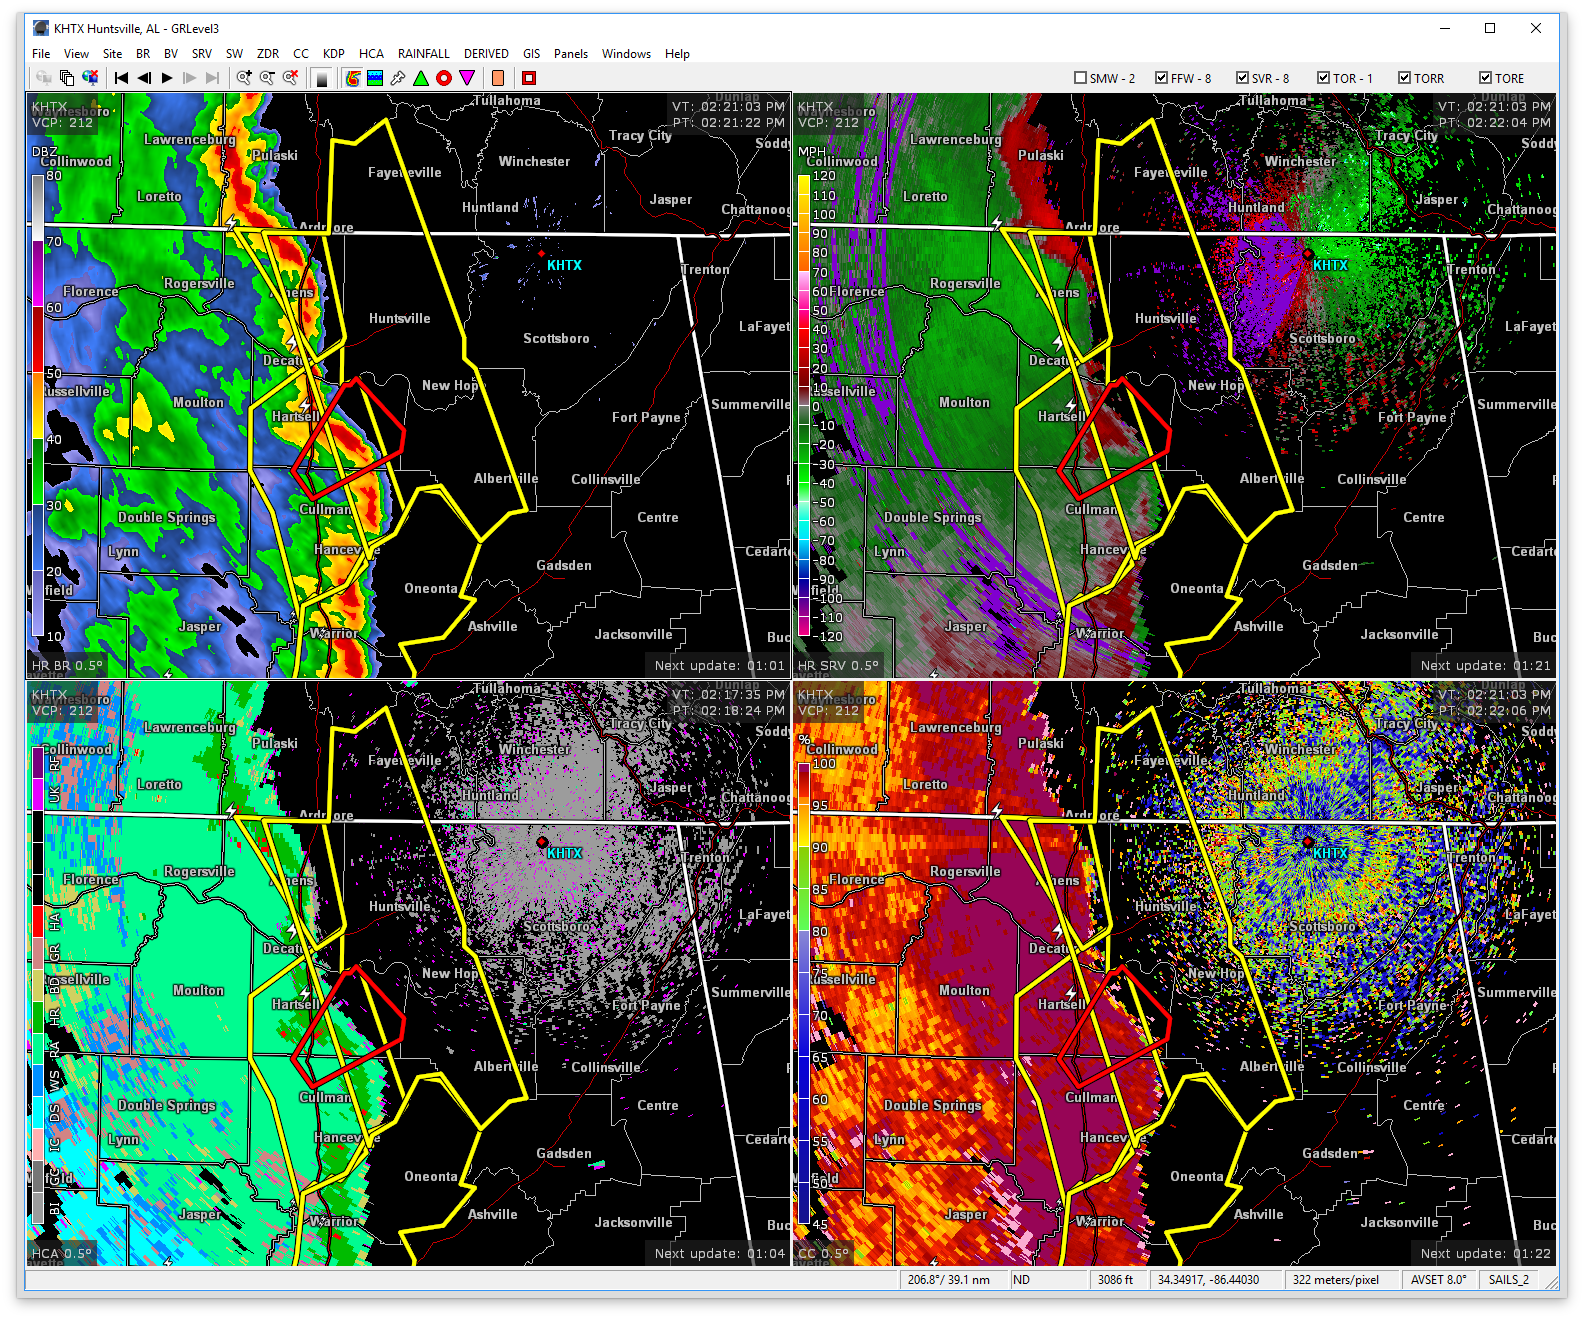This screenshot has width=1584, height=1319.
Task: Click the red circle toolbar icon
Action: coord(444,78)
